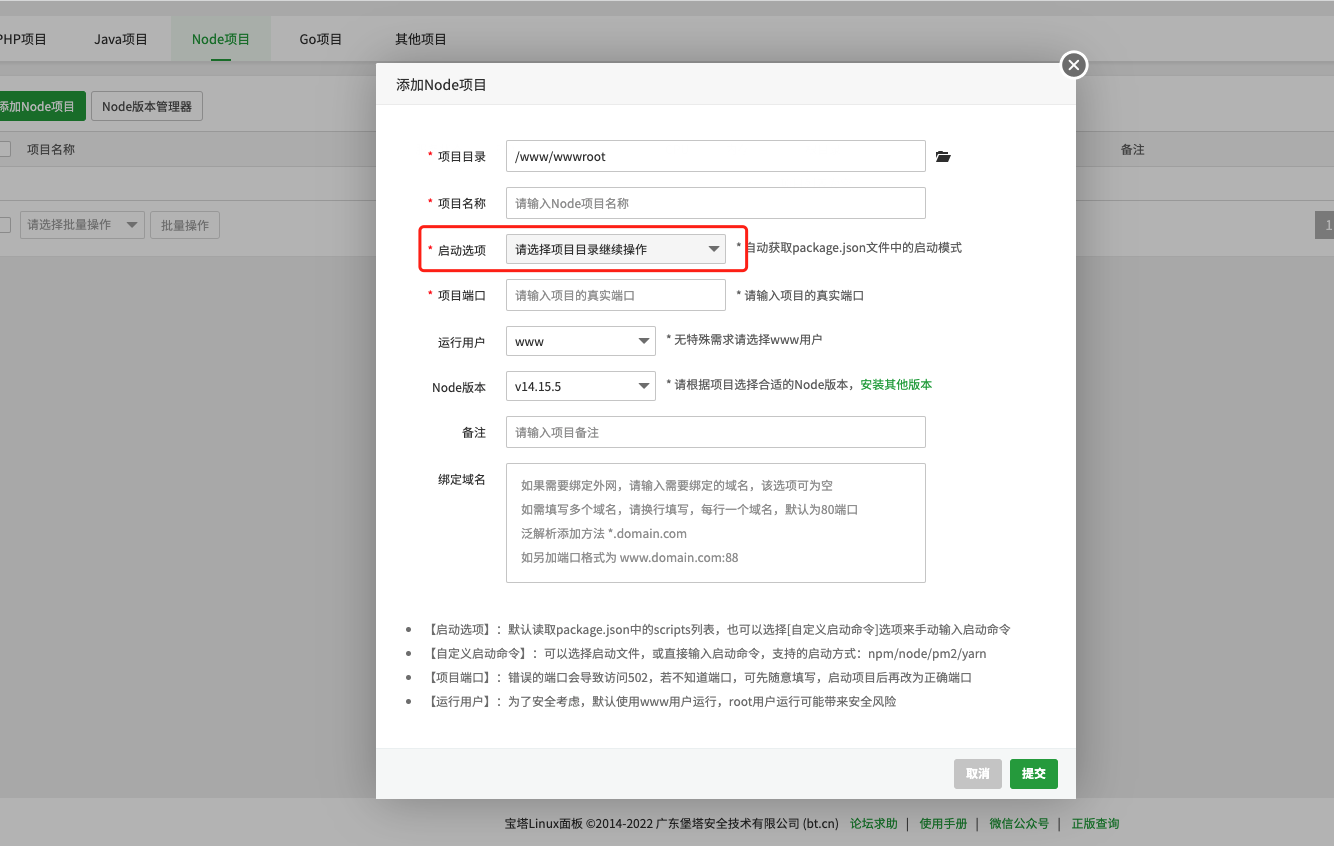Click the pagination number 1 button
This screenshot has height=846, width=1334.
click(1325, 225)
